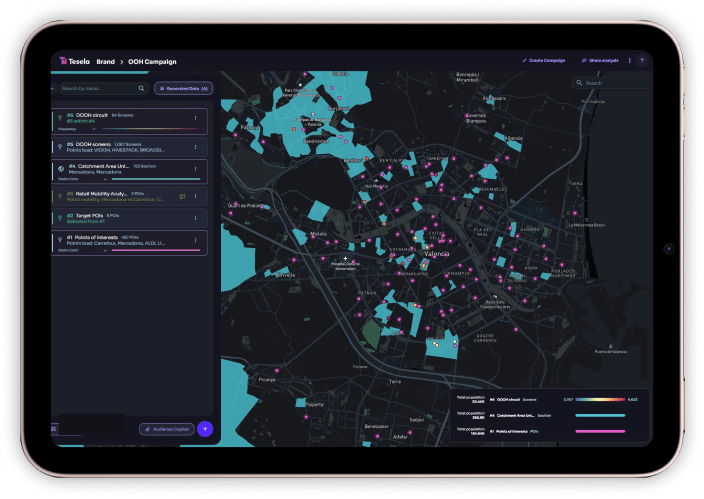Viewport: 704px width, 499px height.
Task: Click the Tesela logo icon
Action: 63,61
